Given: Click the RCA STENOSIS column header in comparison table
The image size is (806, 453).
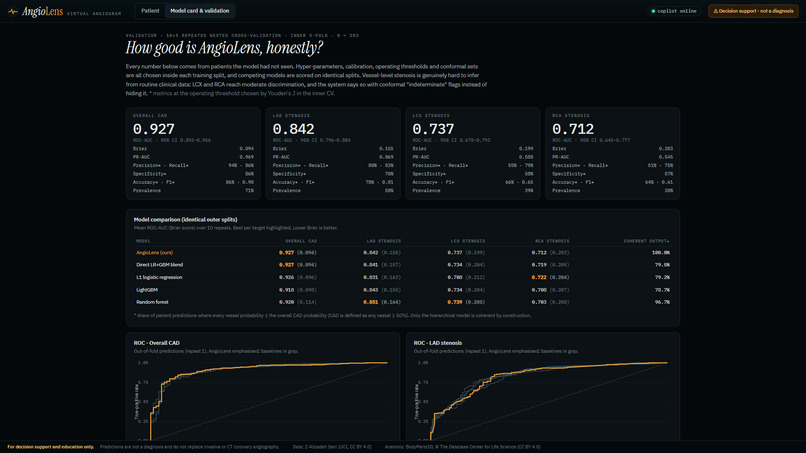Looking at the screenshot, I should [552, 241].
